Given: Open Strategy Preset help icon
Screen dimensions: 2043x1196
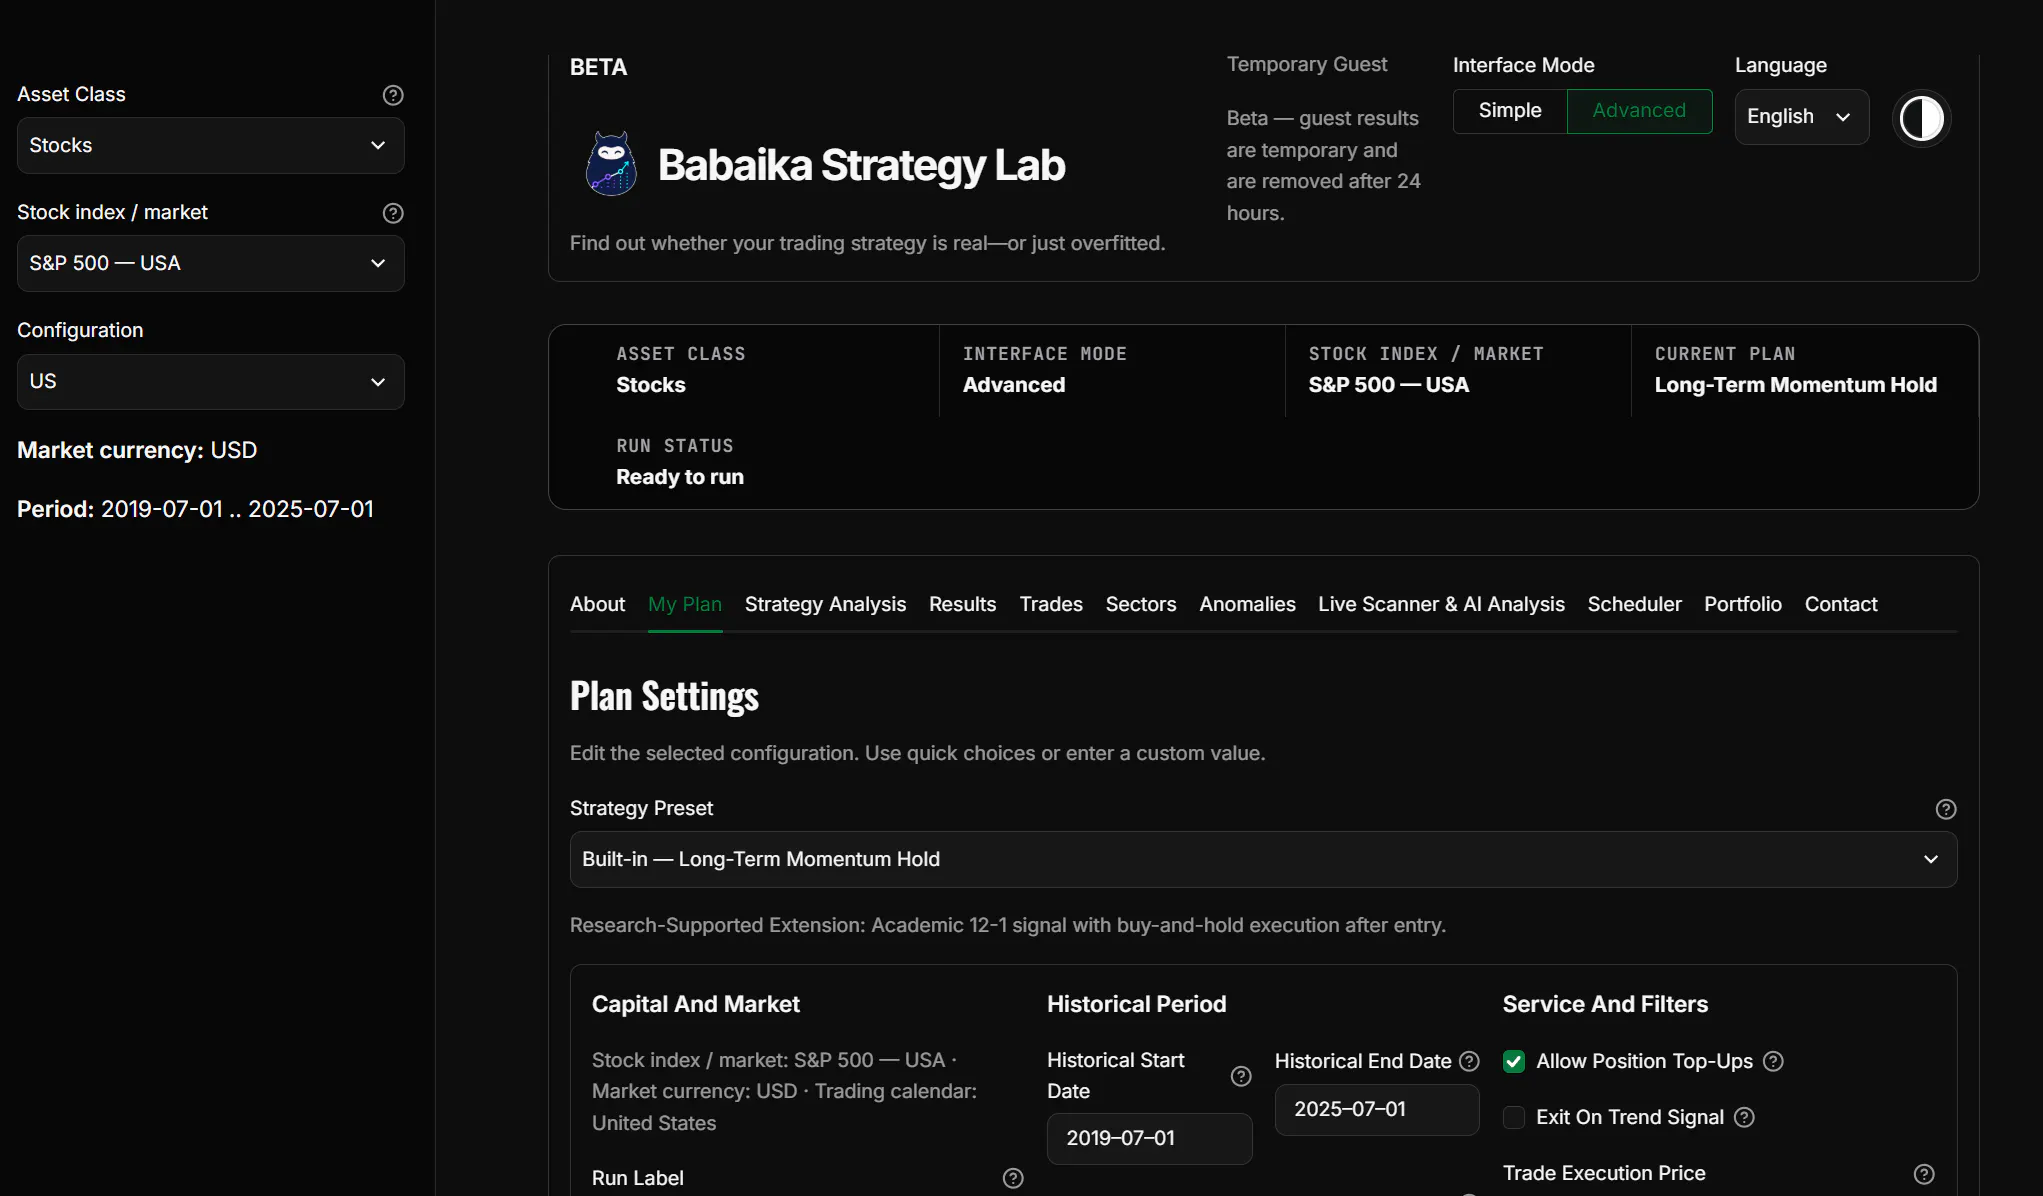Looking at the screenshot, I should click(x=1946, y=809).
